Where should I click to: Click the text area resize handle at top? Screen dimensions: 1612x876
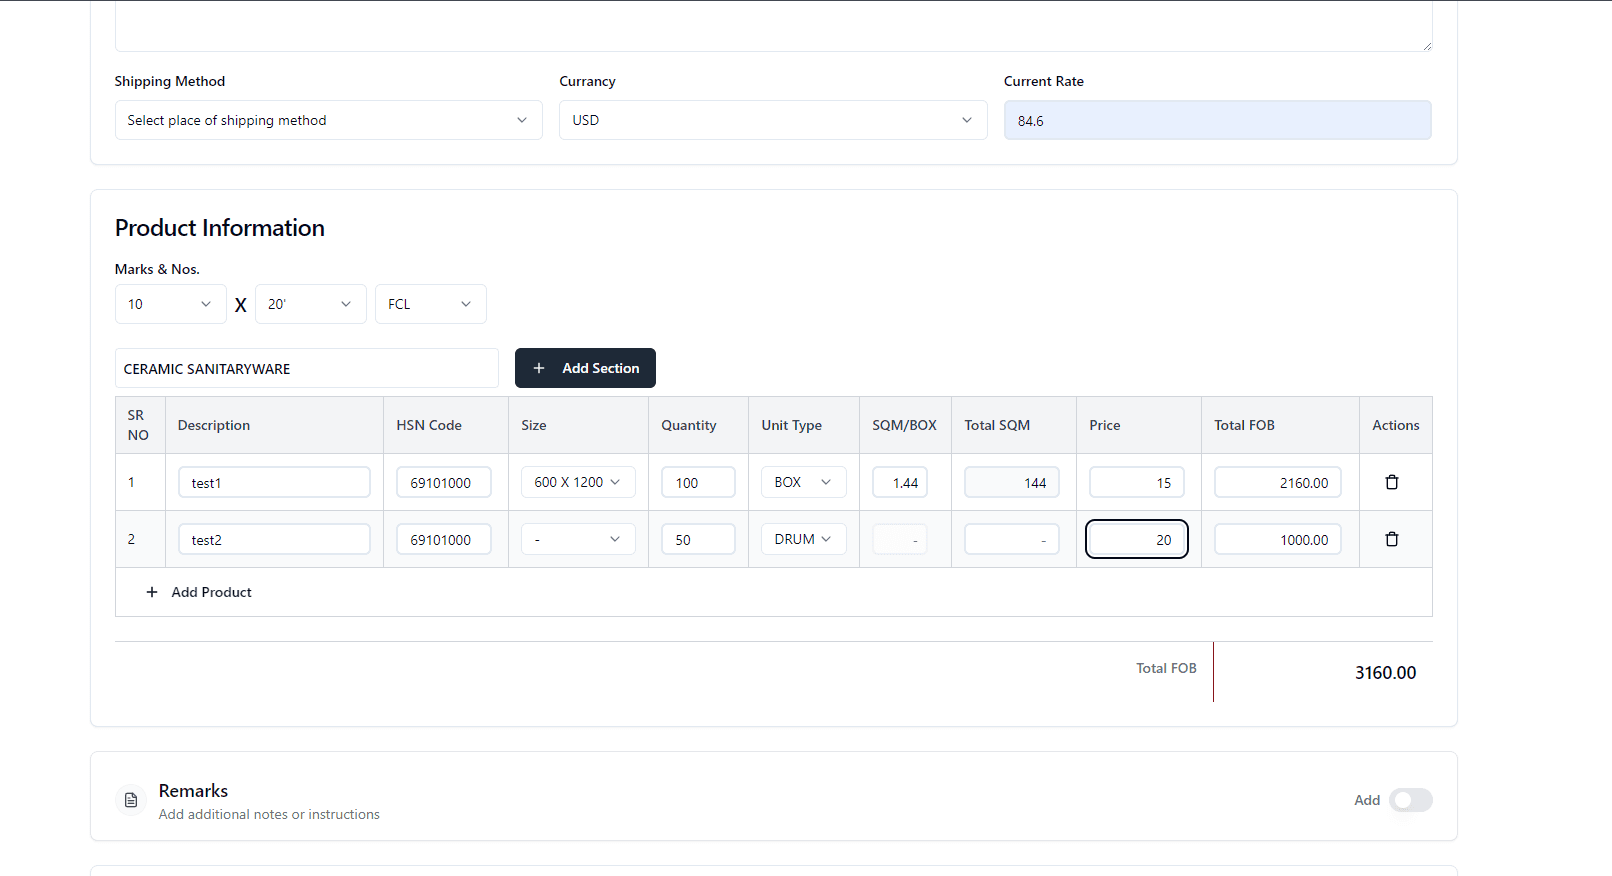(1427, 46)
